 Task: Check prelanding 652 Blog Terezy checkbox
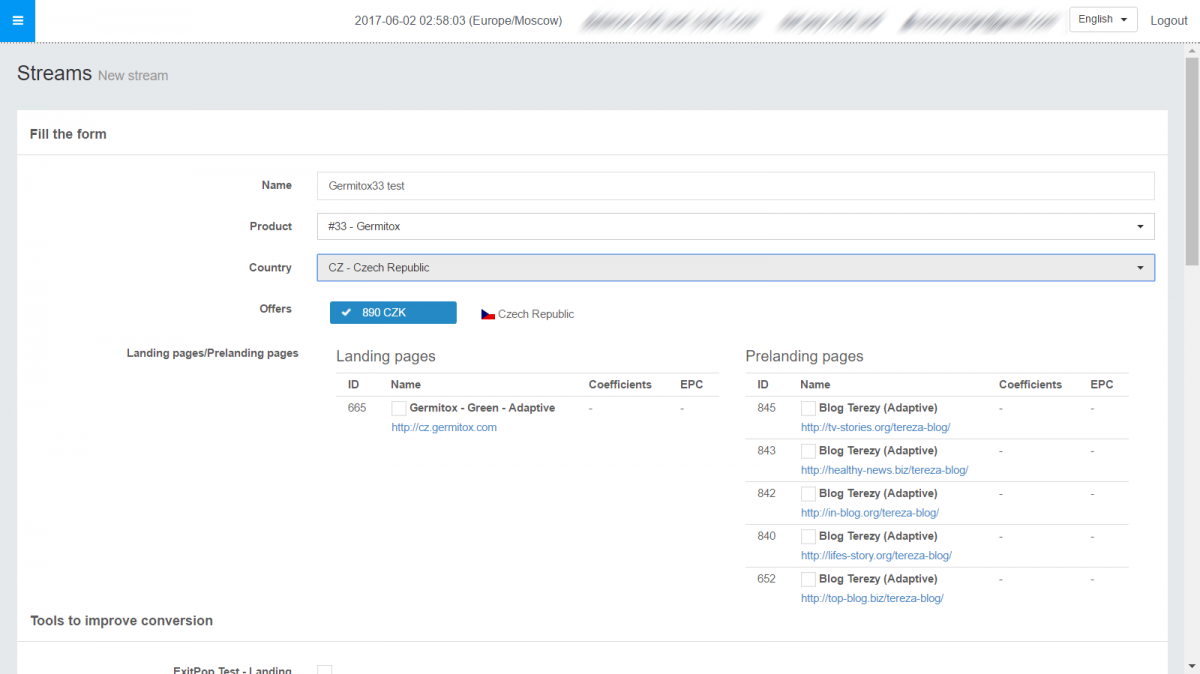[808, 580]
